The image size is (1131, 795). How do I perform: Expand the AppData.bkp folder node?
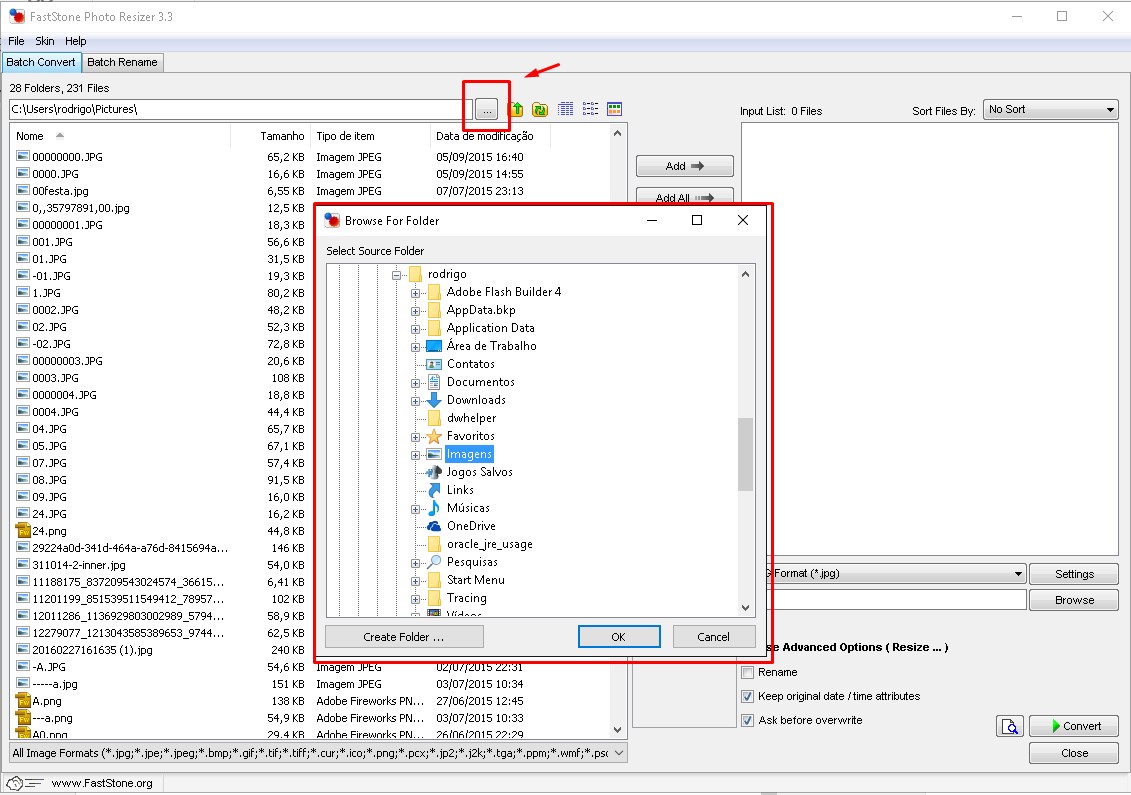[415, 310]
